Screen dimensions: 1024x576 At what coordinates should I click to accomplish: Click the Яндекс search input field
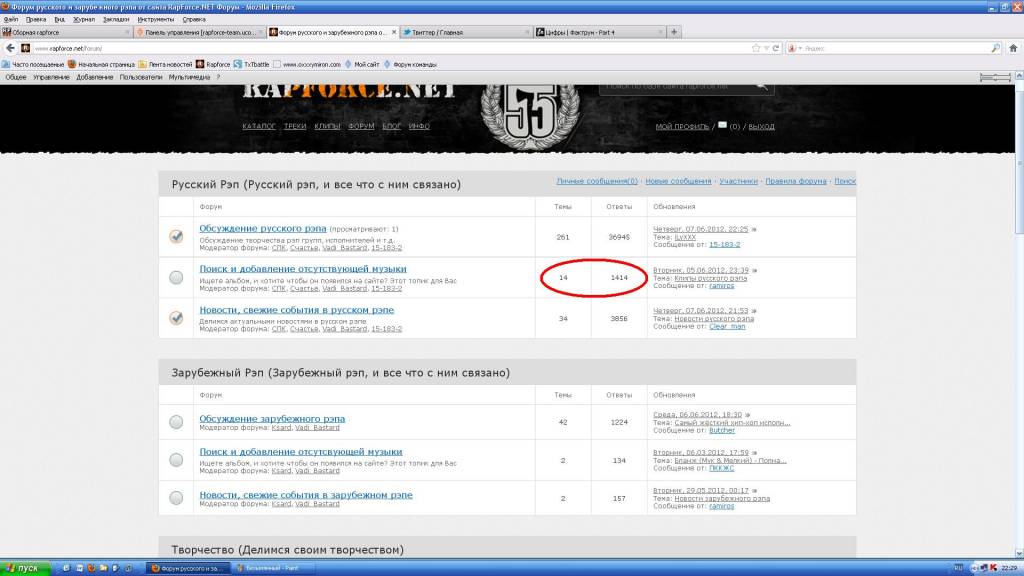(895, 48)
